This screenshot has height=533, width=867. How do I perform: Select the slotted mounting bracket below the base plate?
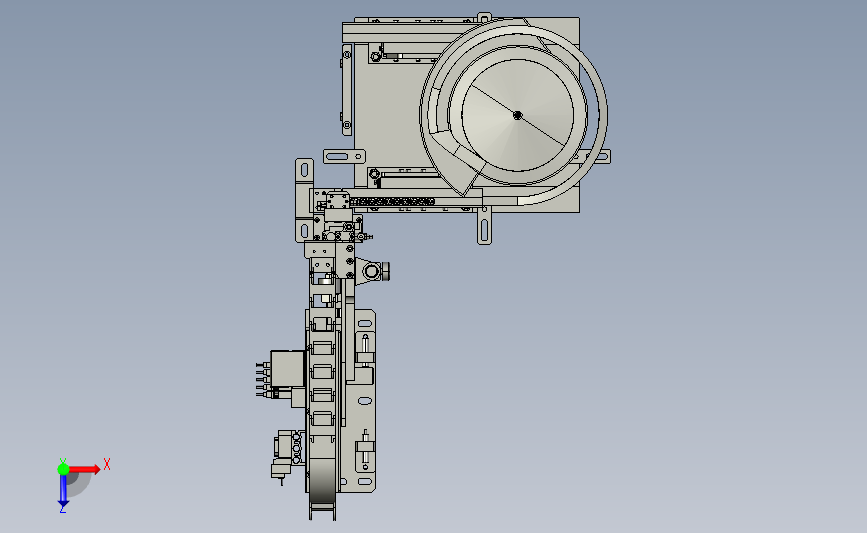484,227
